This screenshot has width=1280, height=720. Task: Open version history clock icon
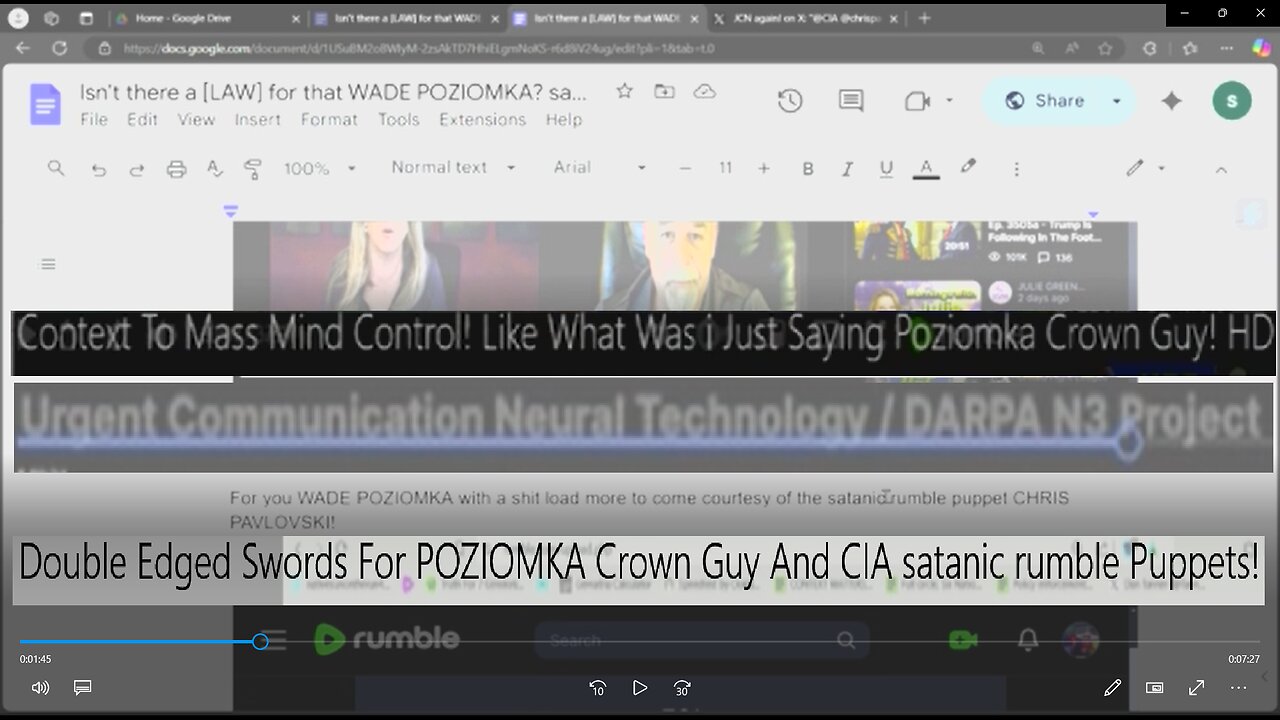790,101
